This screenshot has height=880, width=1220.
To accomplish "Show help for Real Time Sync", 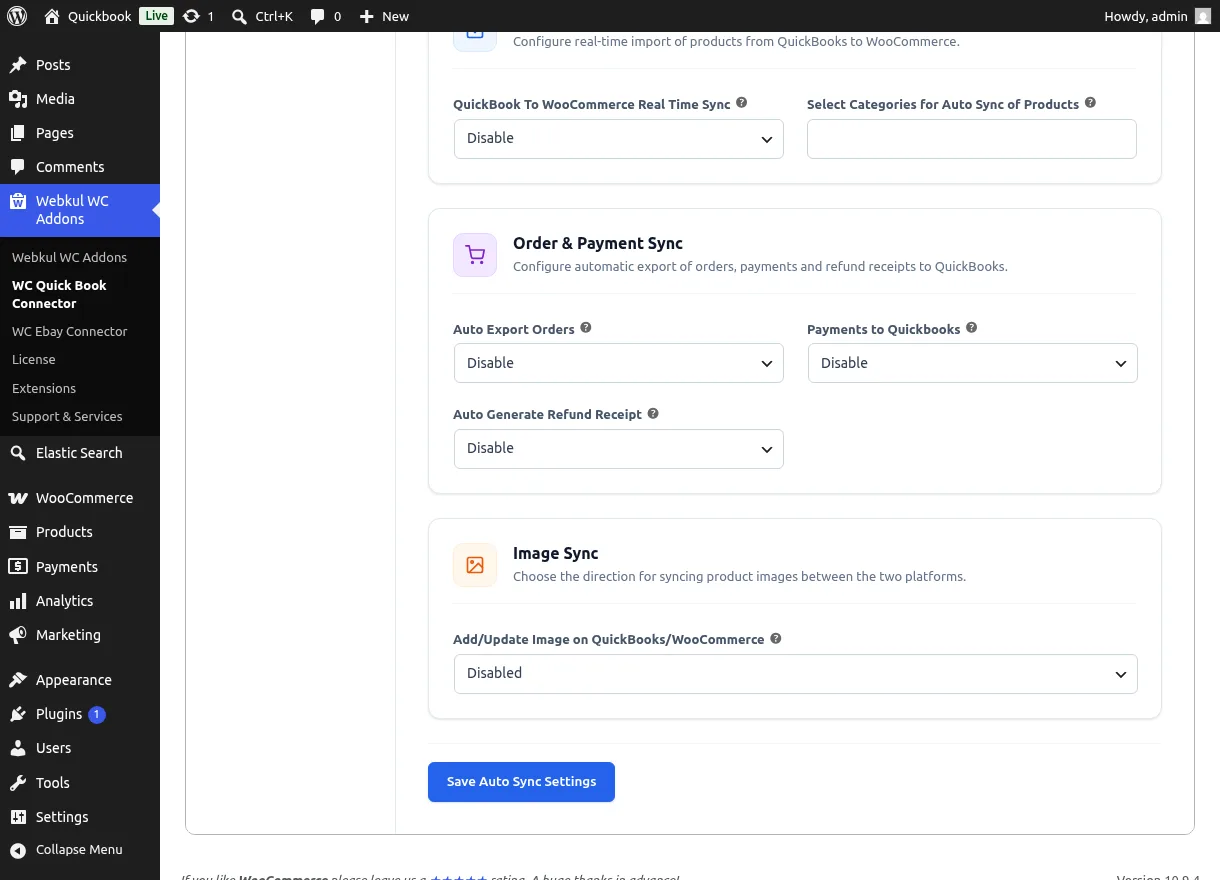I will pos(742,103).
